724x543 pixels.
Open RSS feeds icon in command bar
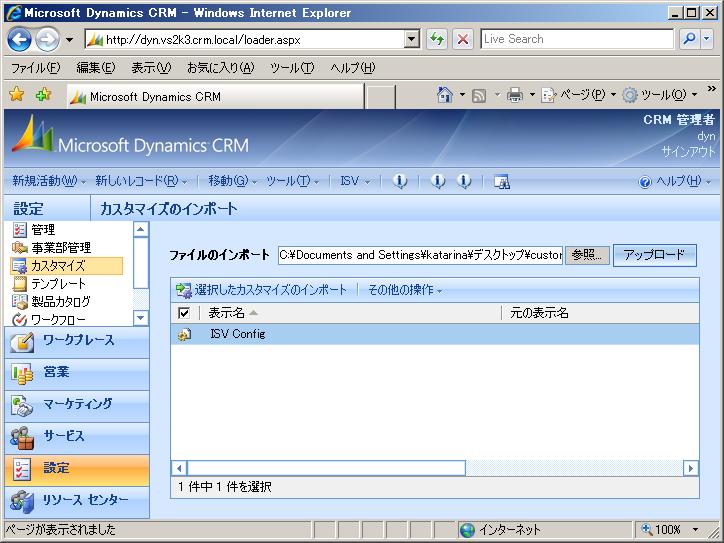[x=479, y=96]
